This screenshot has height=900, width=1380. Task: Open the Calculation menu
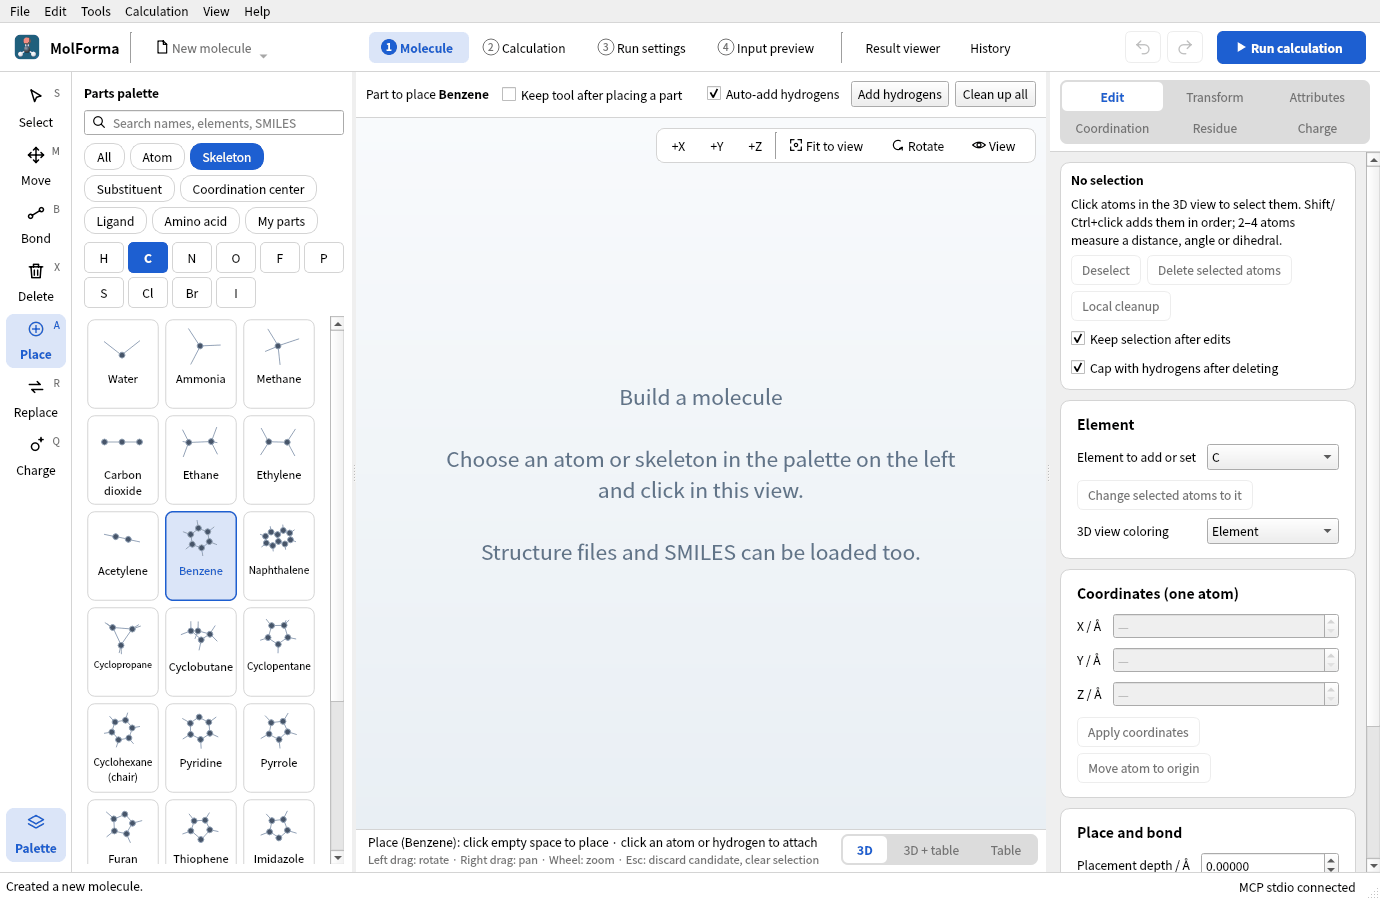pos(156,11)
